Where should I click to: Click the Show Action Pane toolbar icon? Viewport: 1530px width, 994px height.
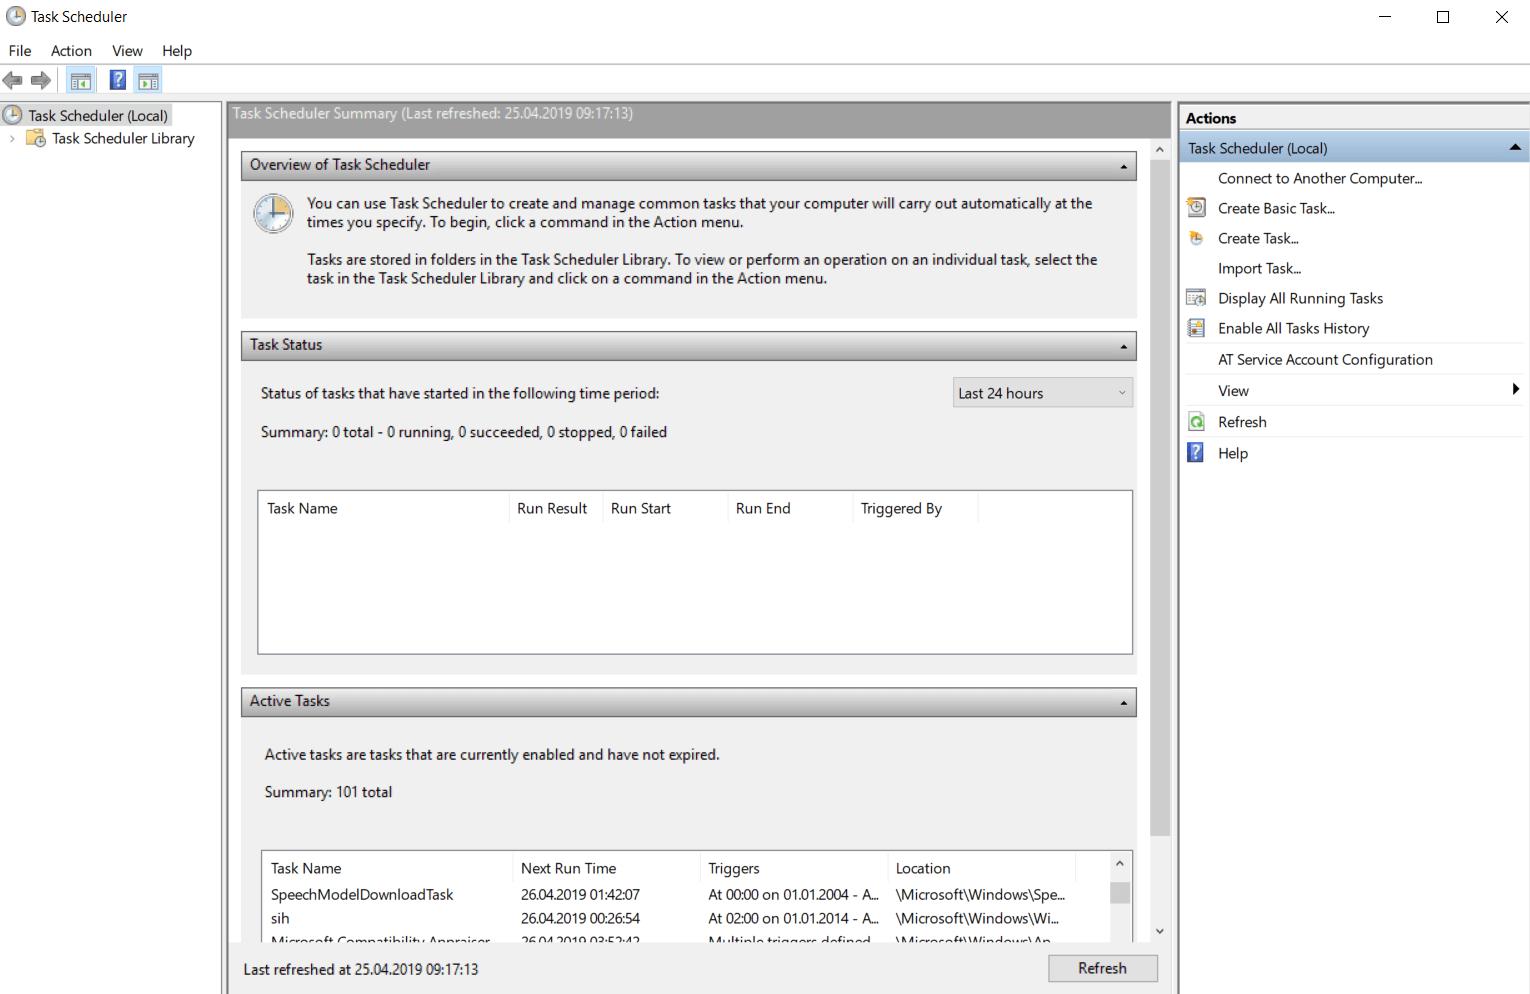click(x=148, y=80)
